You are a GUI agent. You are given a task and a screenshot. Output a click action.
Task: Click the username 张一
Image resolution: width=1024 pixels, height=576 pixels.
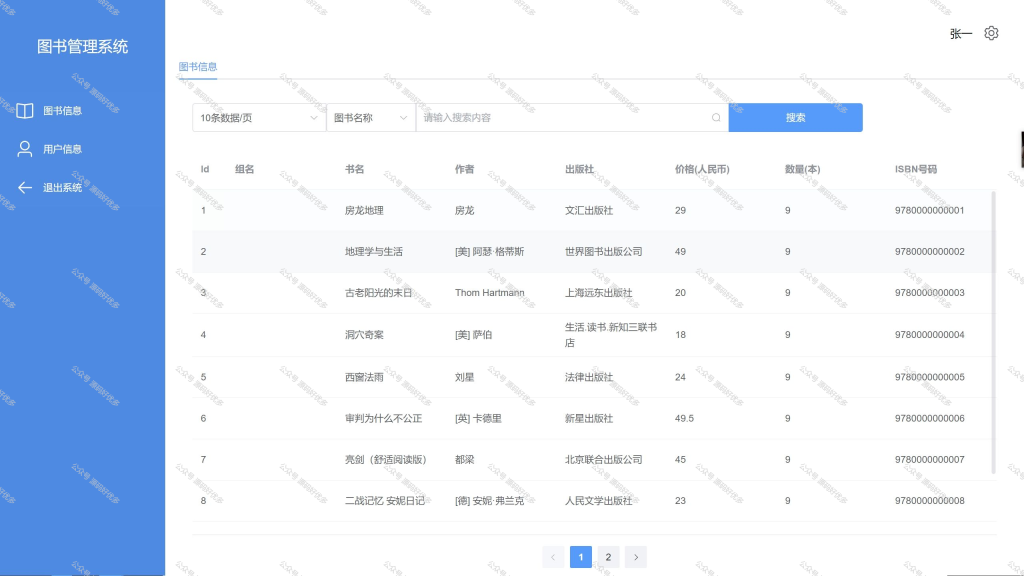coord(961,34)
